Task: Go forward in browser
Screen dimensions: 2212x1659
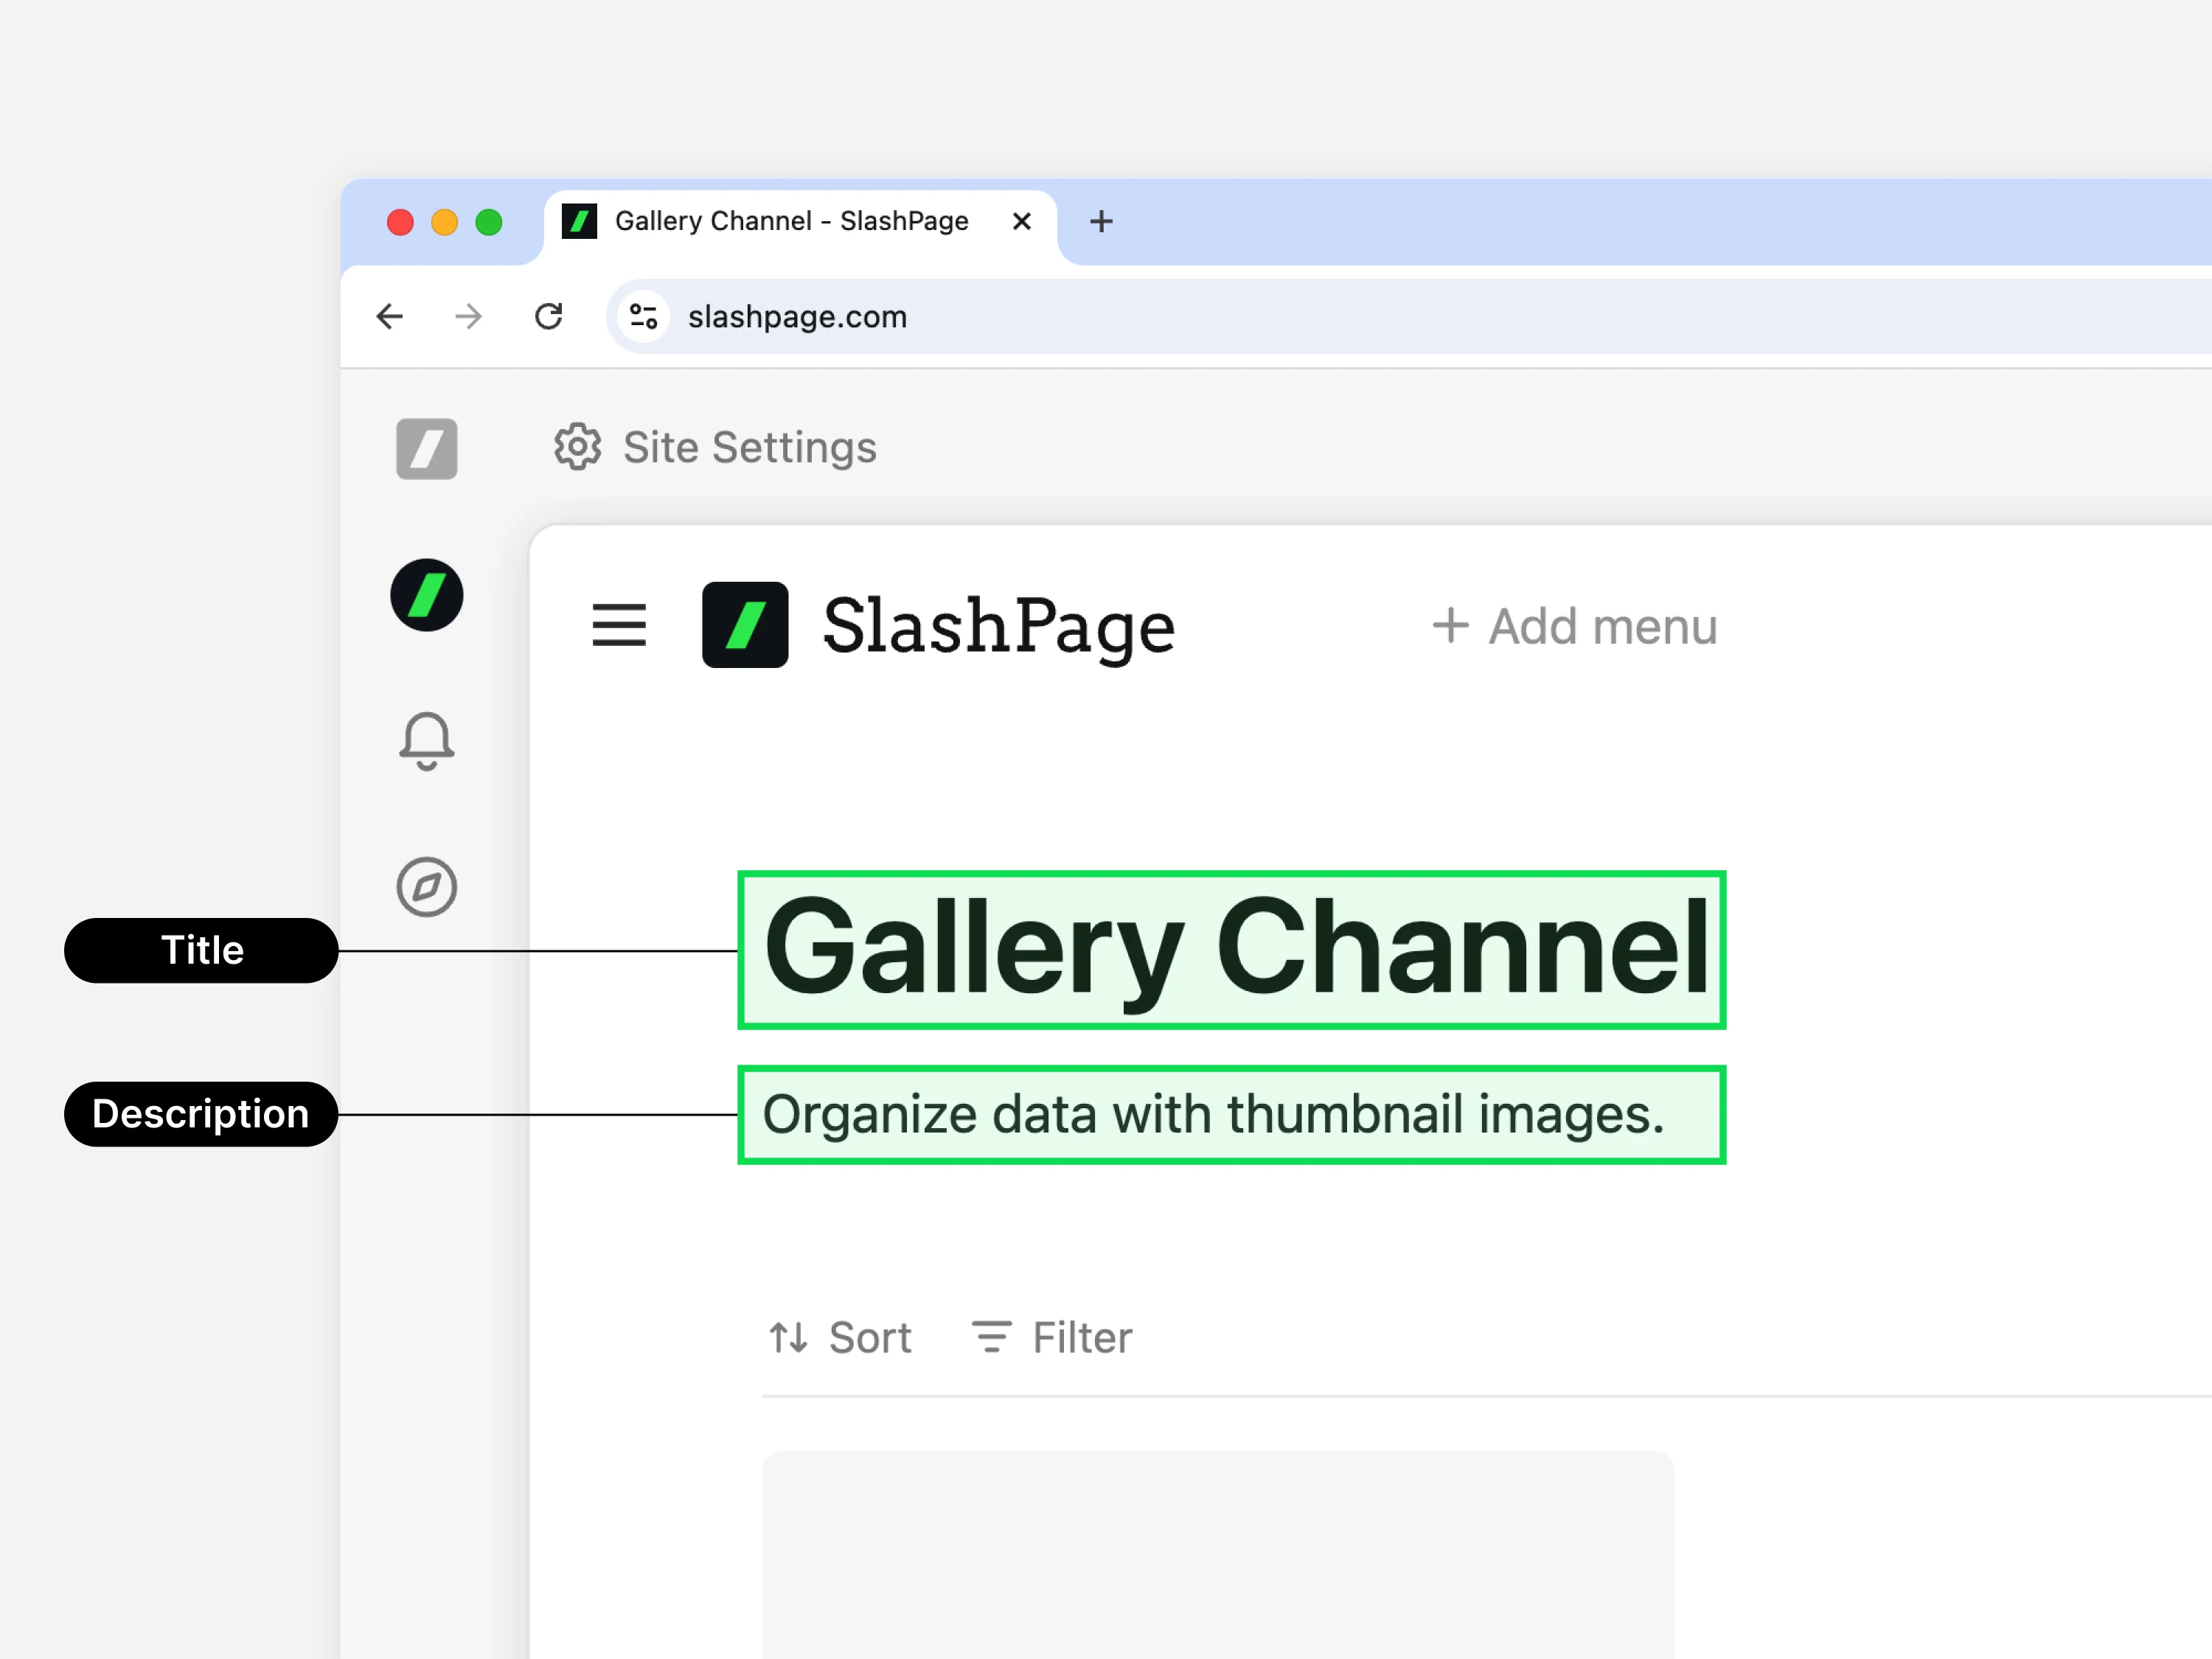Action: click(468, 317)
